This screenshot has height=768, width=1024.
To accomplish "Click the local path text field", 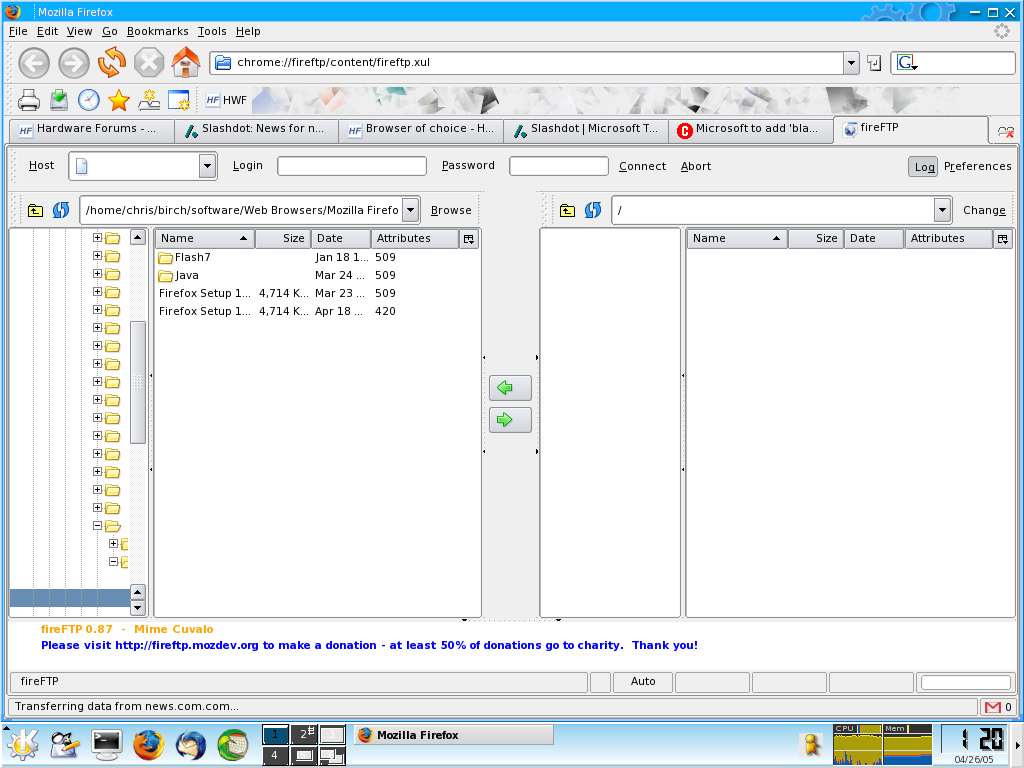I will [x=242, y=210].
